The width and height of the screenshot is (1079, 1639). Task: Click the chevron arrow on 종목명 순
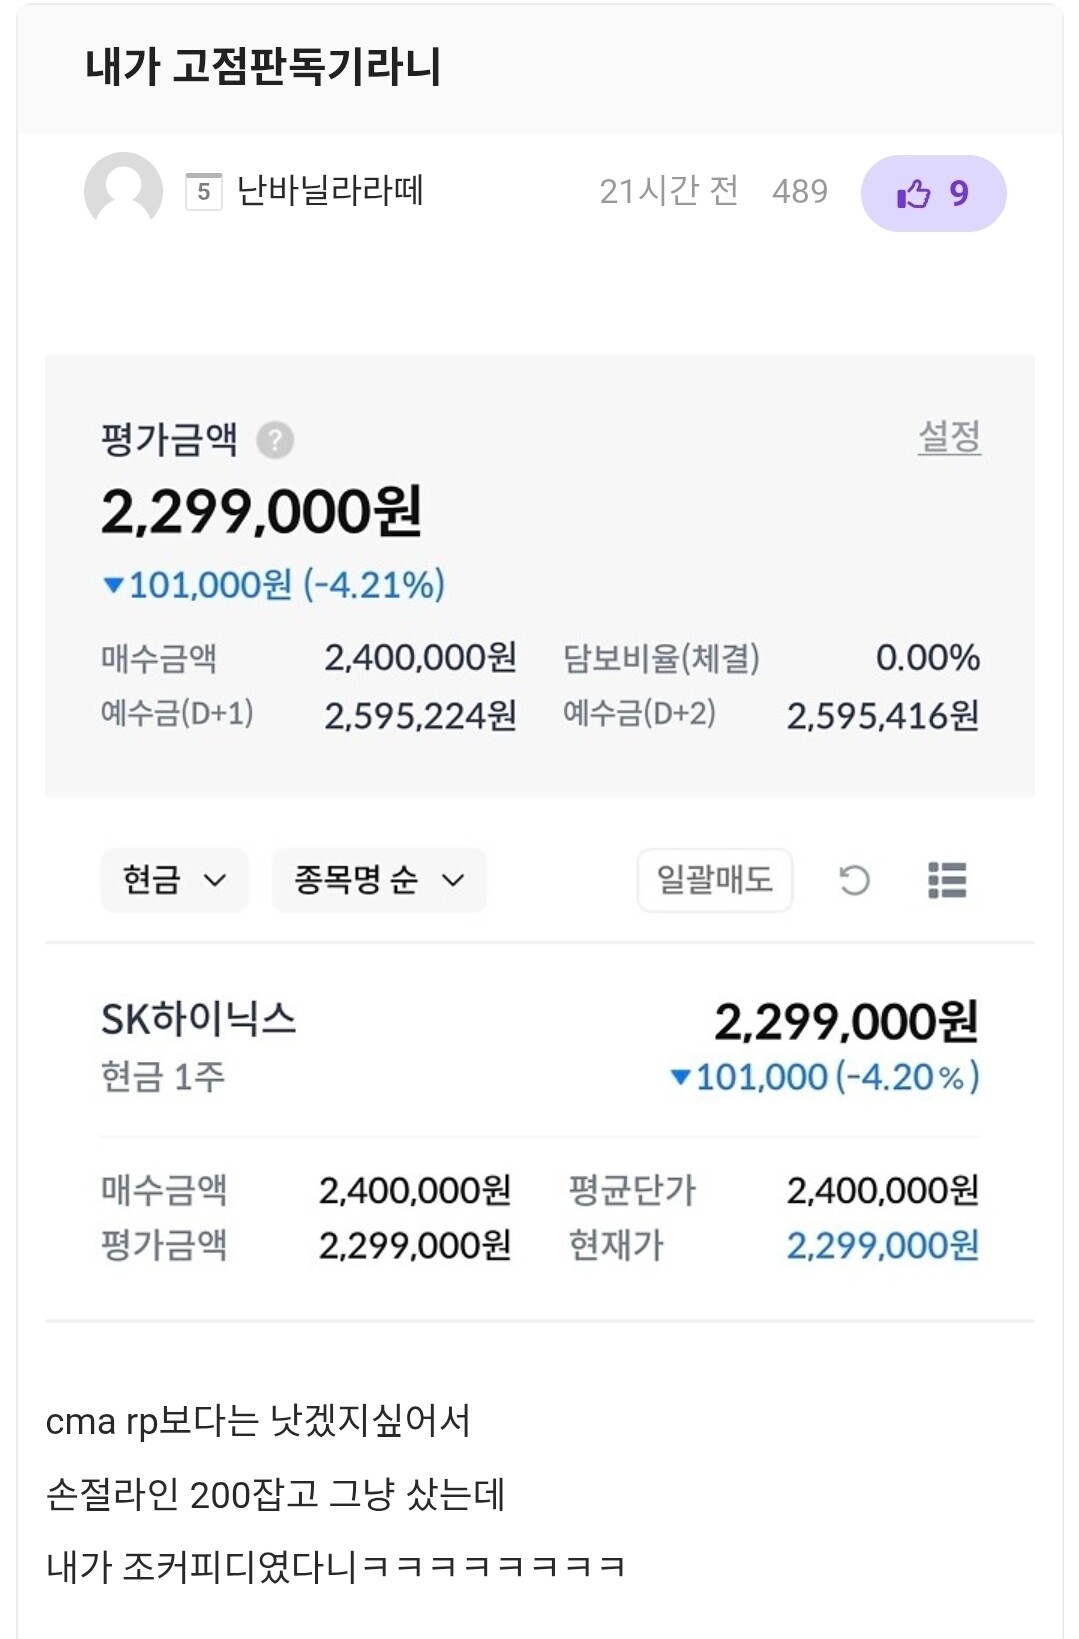point(453,881)
